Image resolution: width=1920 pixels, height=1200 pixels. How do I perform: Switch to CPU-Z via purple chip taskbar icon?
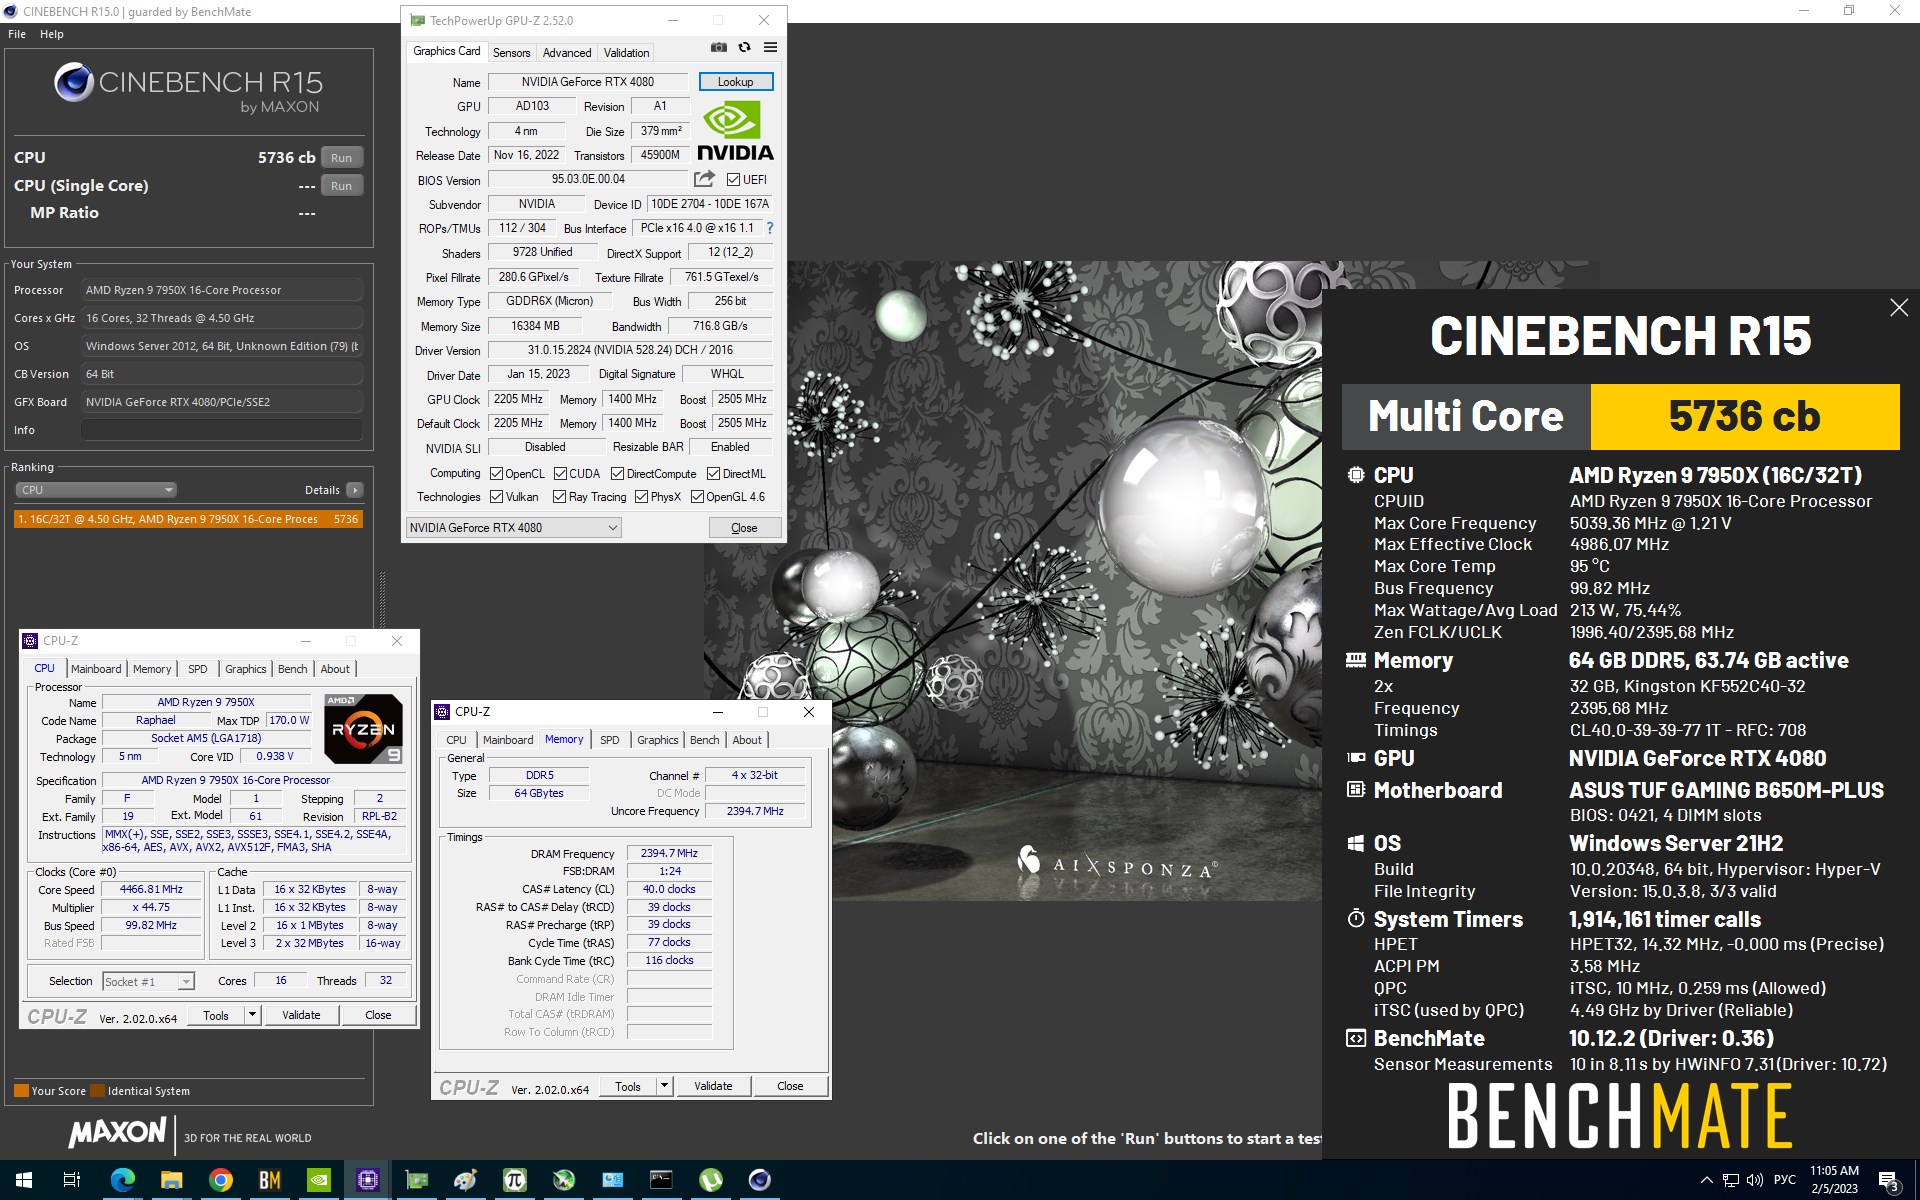point(368,1180)
